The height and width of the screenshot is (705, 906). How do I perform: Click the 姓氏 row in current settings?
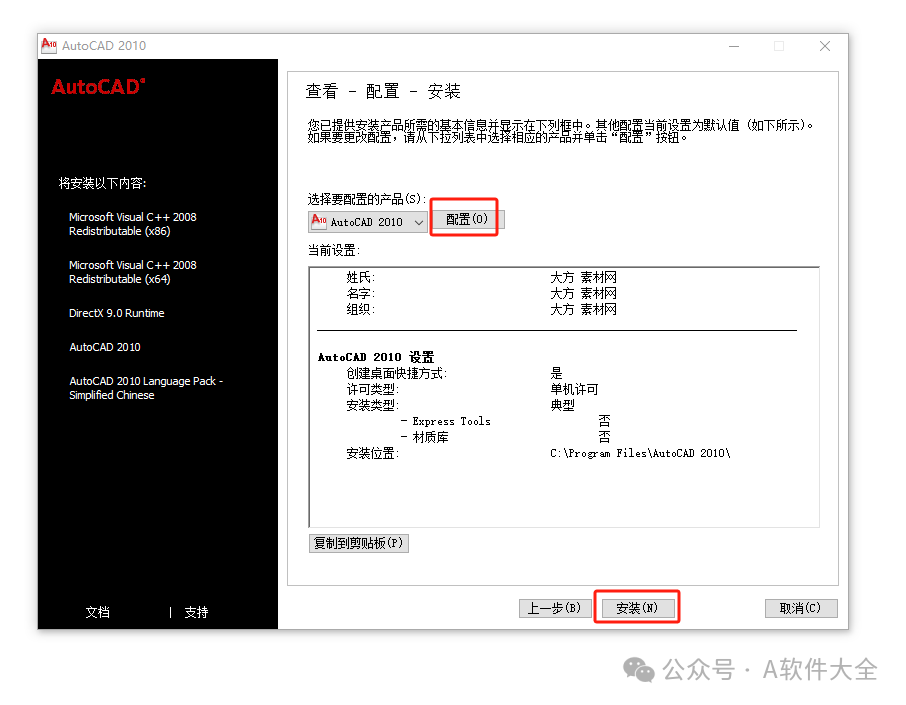click(481, 277)
